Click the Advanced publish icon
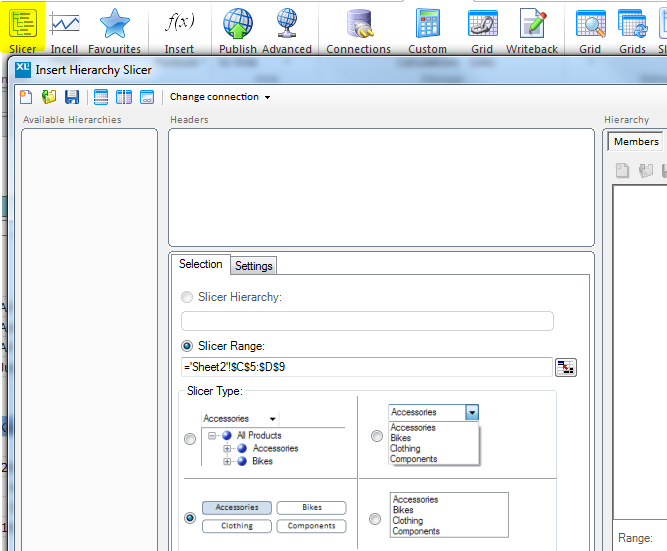Screen dimensions: 667x551 tap(287, 24)
